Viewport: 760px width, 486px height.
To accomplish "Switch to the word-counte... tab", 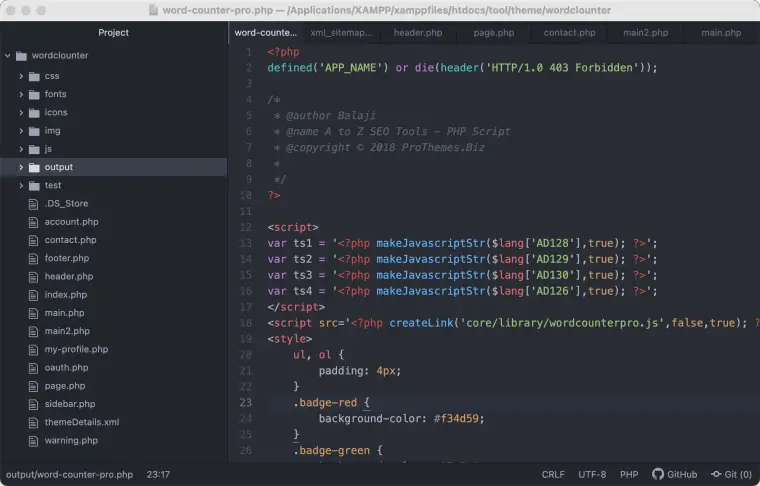I will tap(266, 33).
